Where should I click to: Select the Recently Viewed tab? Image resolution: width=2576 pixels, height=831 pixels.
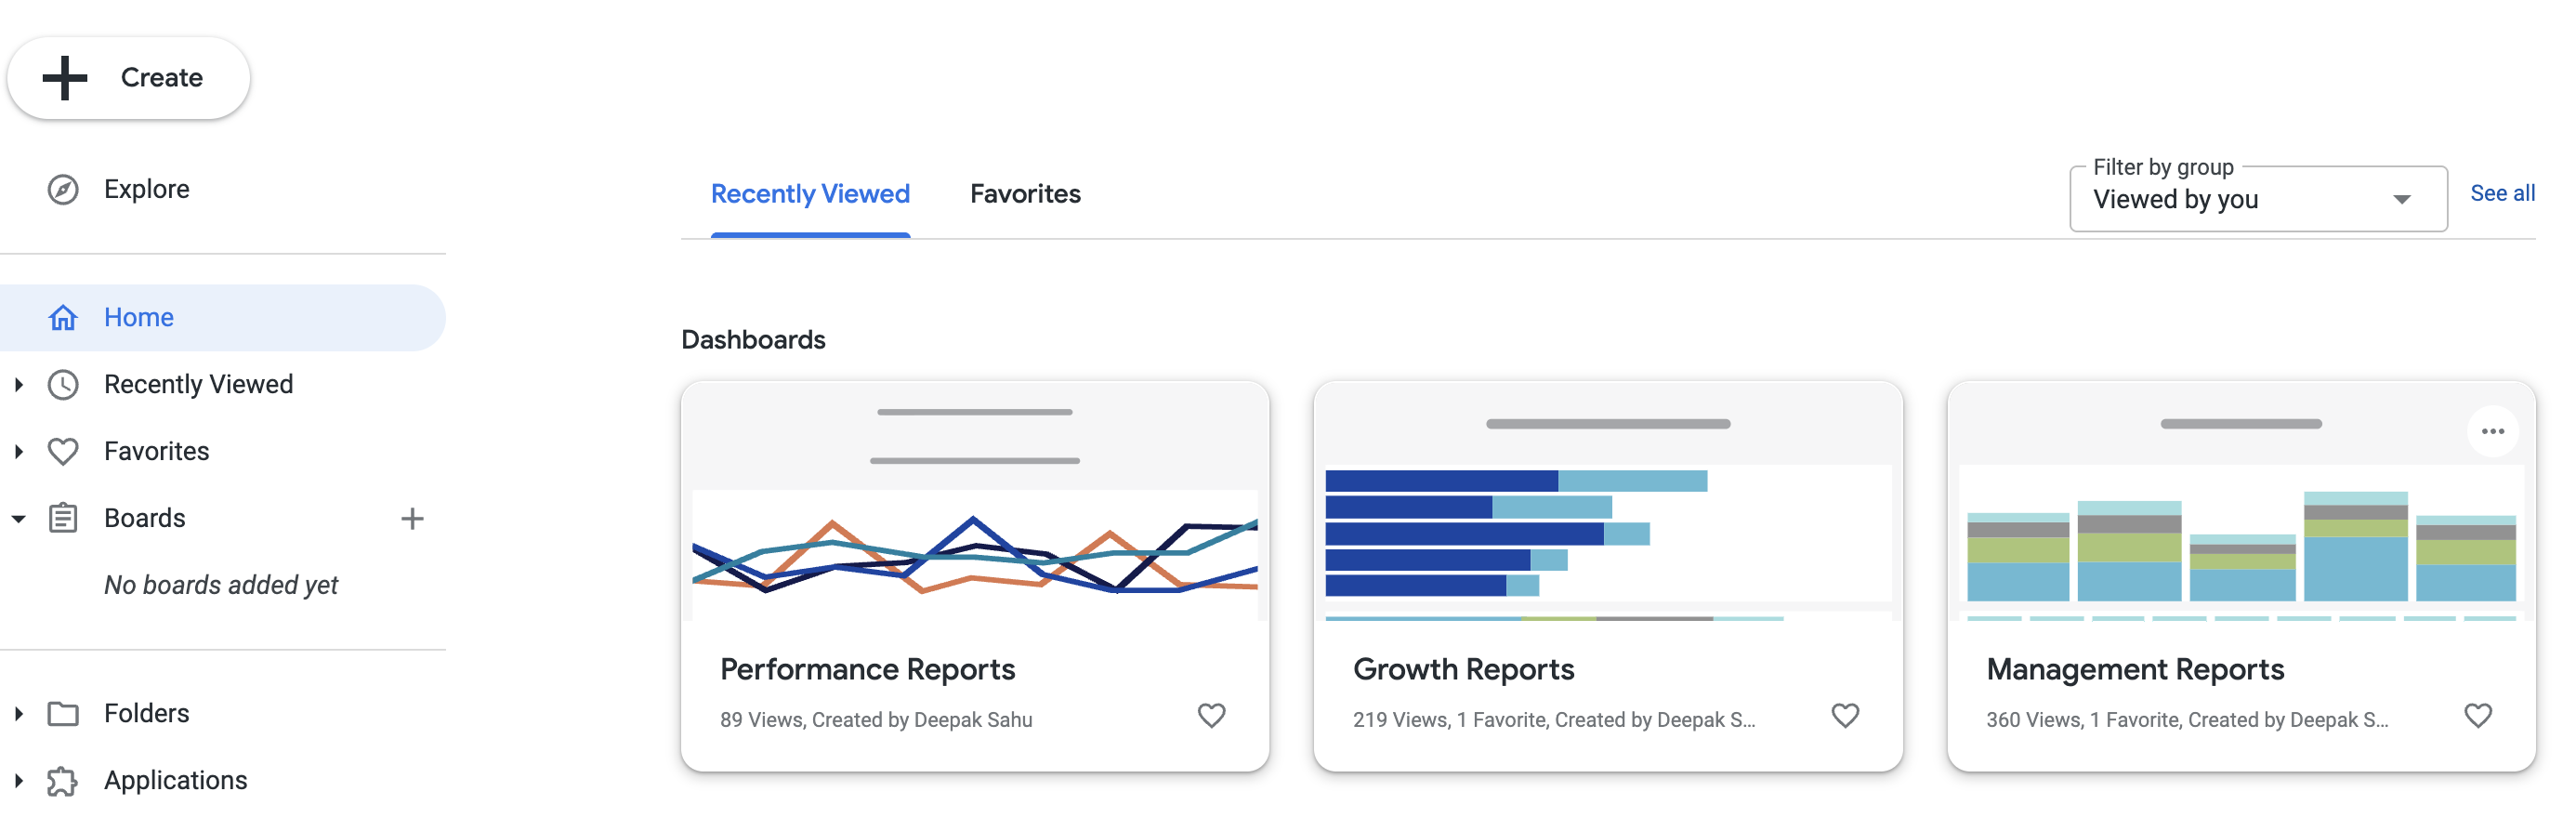click(x=810, y=194)
